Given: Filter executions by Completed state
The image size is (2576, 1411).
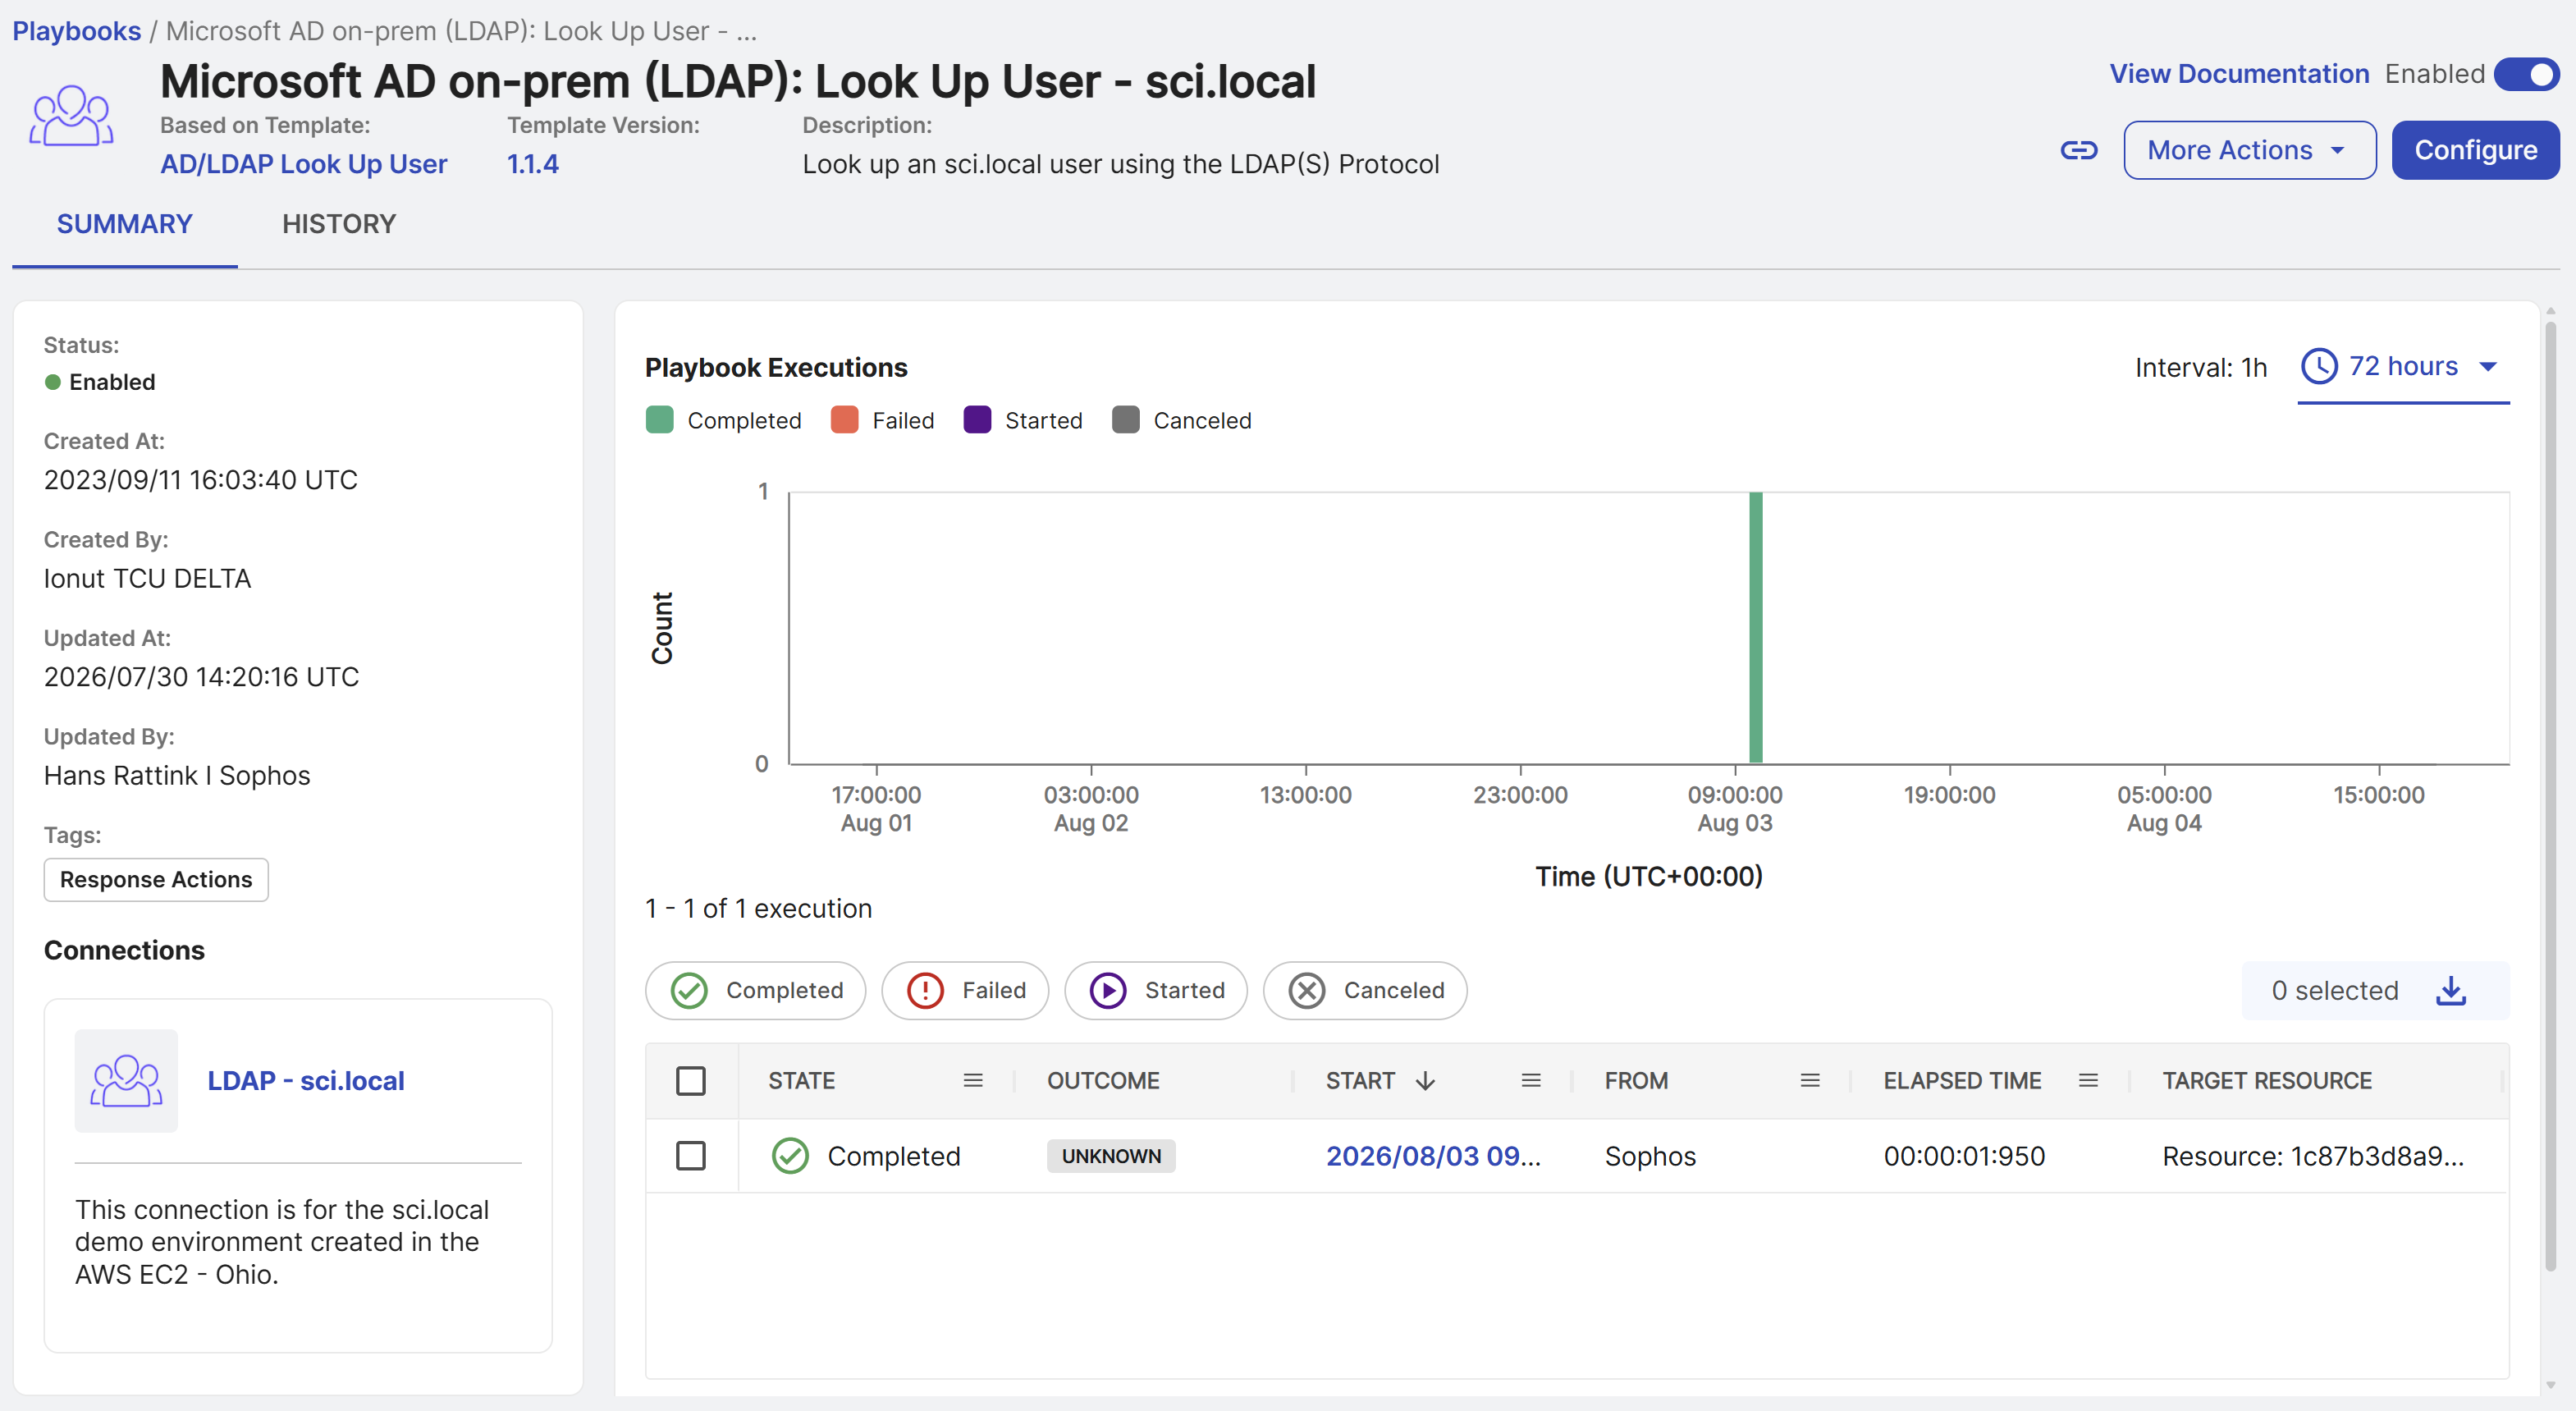Looking at the screenshot, I should [x=756, y=991].
